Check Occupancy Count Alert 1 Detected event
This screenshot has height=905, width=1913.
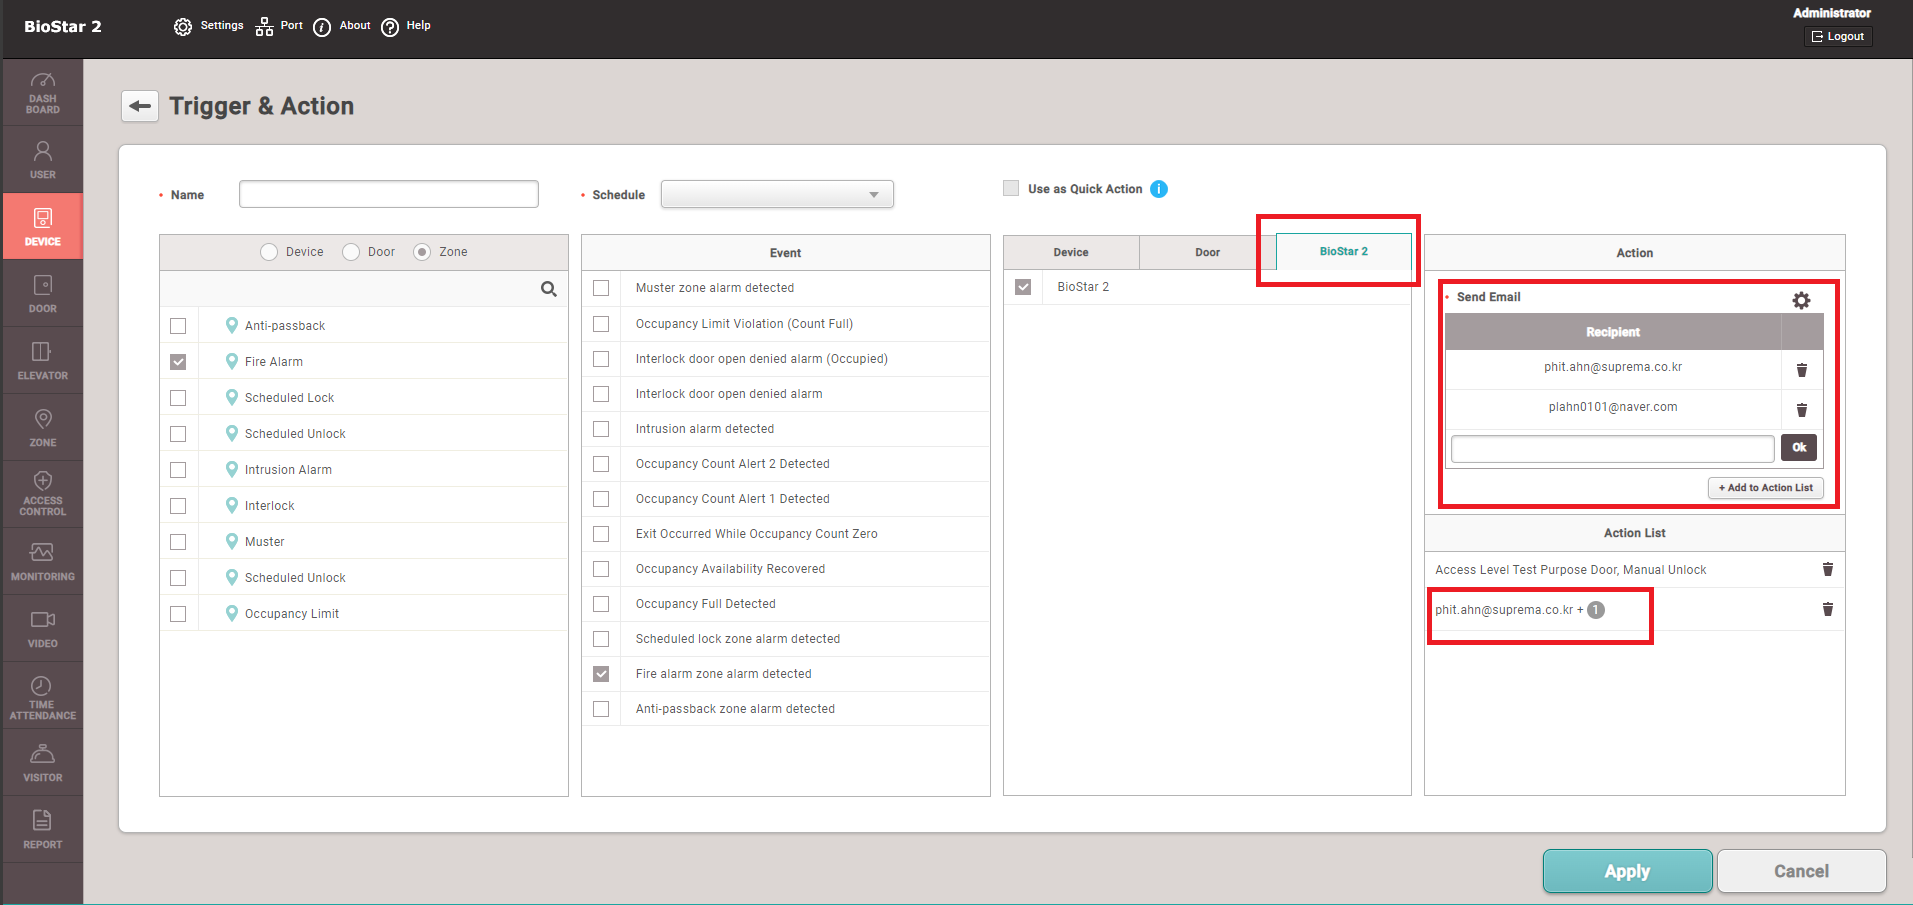(x=601, y=499)
